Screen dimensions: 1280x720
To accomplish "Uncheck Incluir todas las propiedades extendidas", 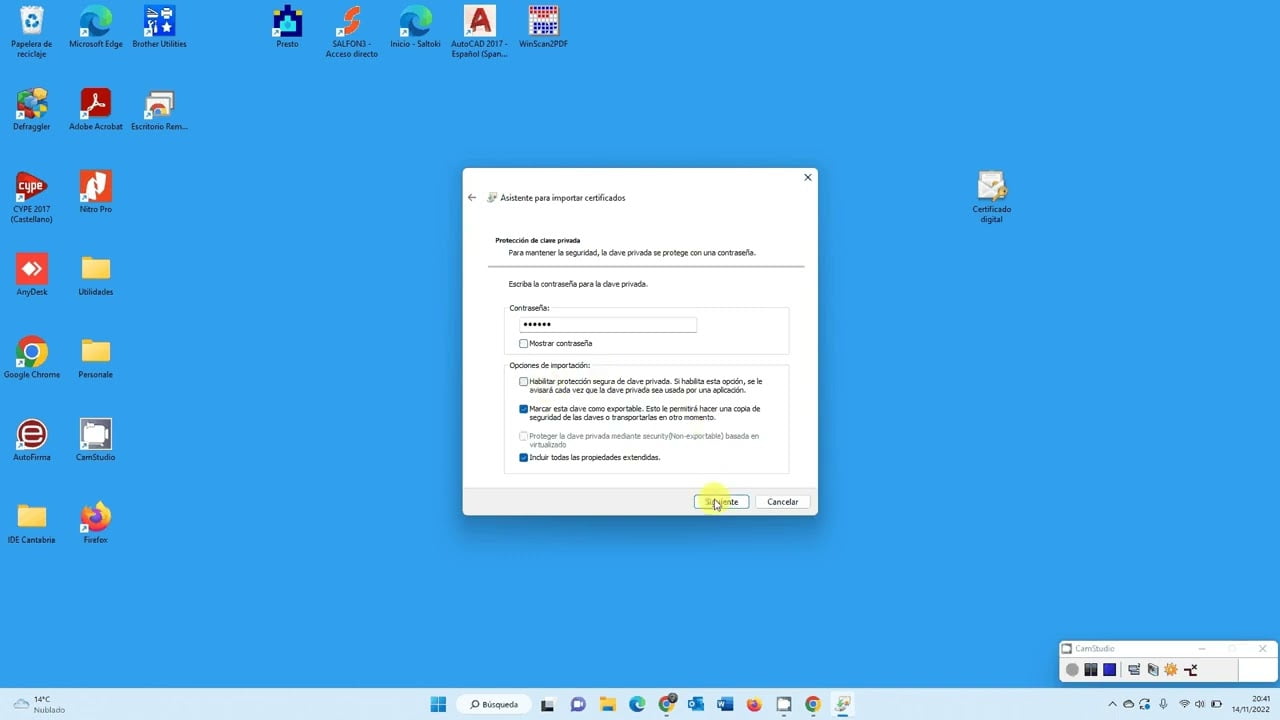I will click(x=524, y=457).
